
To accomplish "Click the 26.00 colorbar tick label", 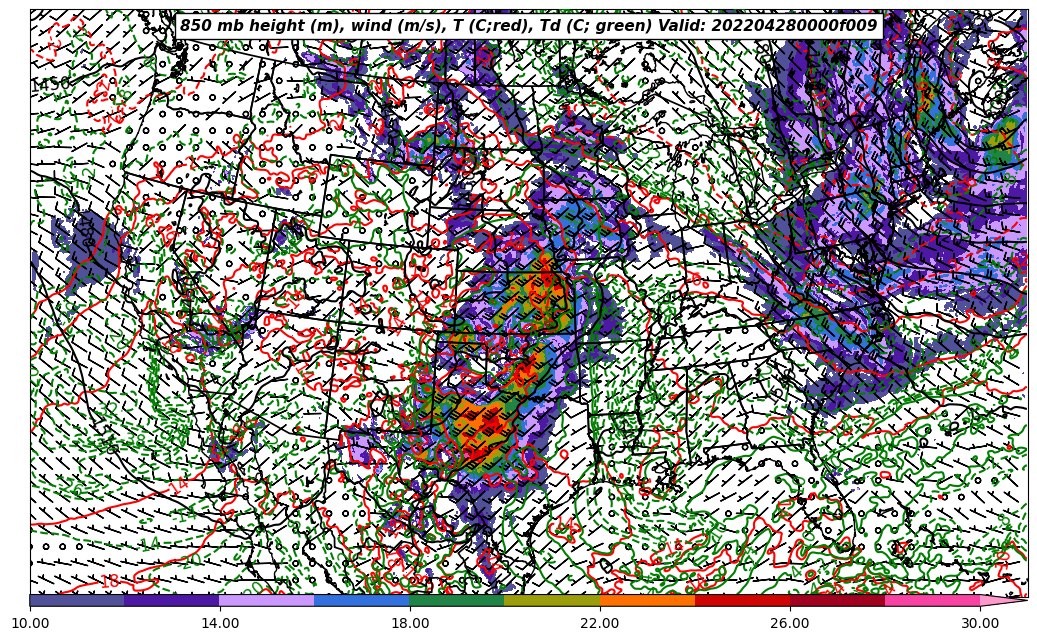I will pyautogui.click(x=790, y=623).
